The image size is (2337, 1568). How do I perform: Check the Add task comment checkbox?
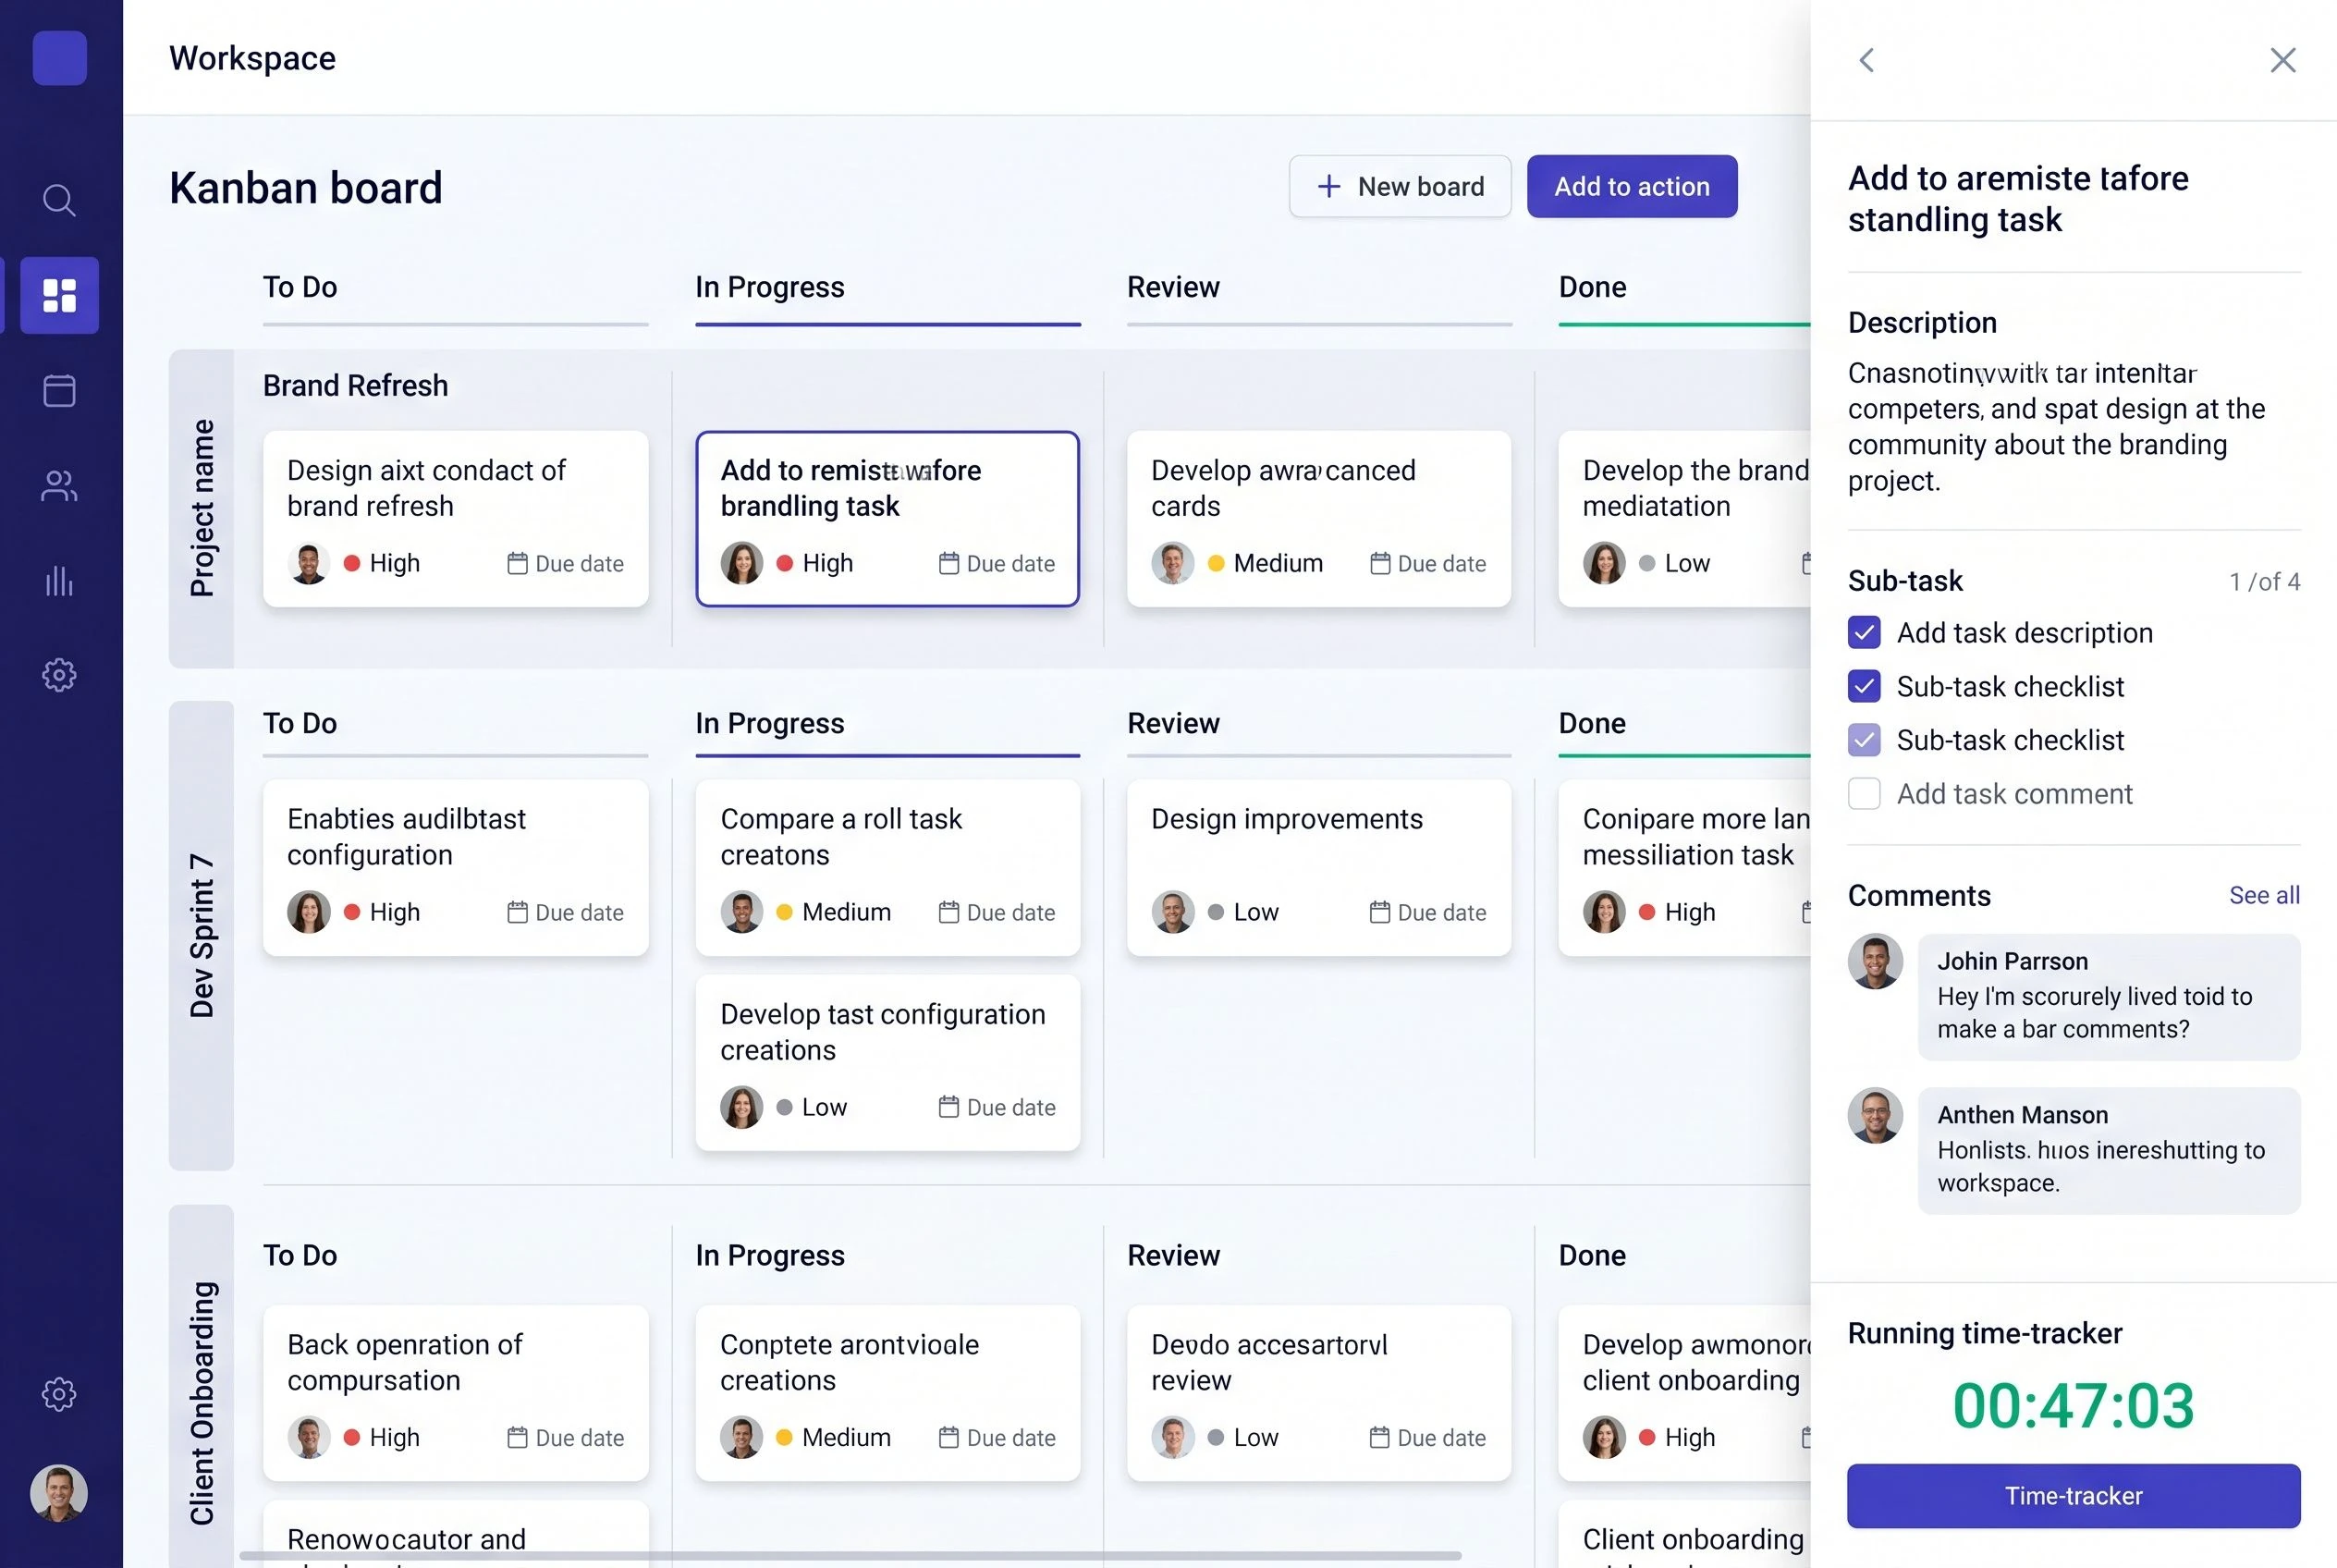point(1864,794)
